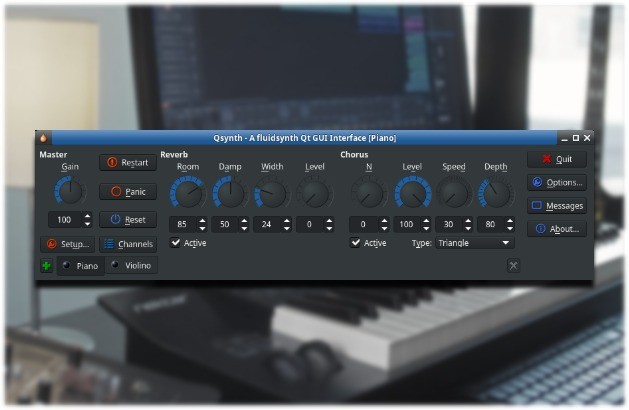Decrease Reverb Width with down arrow
Viewport: 629px width, 410px height.
(286, 228)
